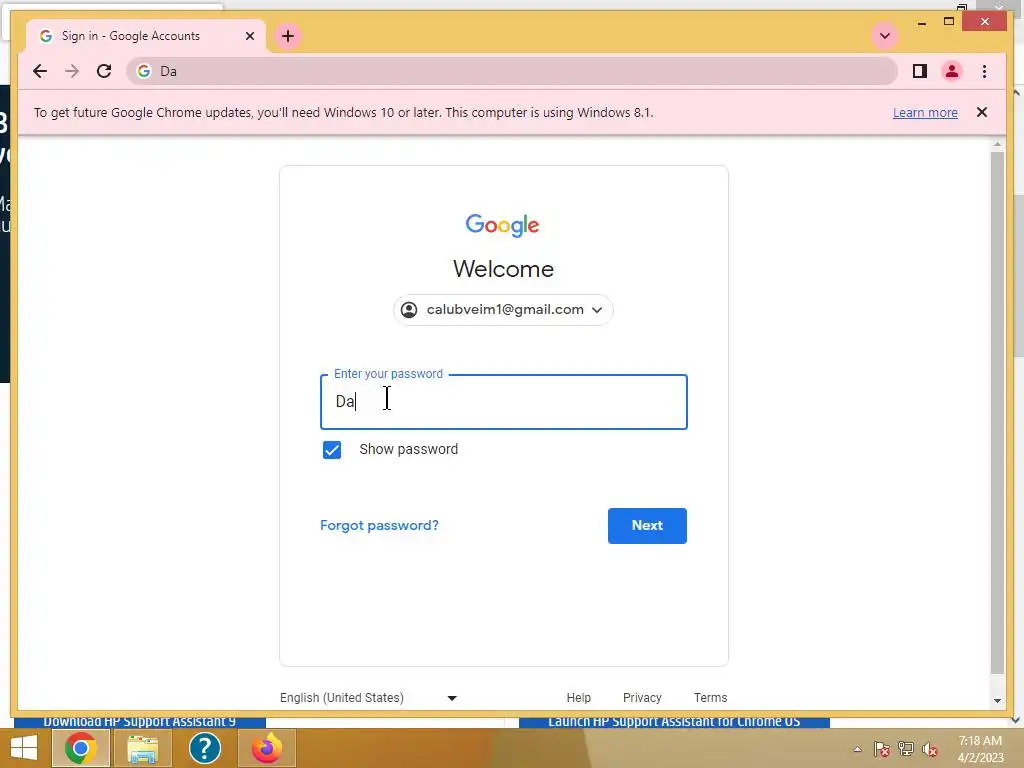The image size is (1024, 768).
Task: Click the page scrollbar down arrow
Action: point(997,701)
